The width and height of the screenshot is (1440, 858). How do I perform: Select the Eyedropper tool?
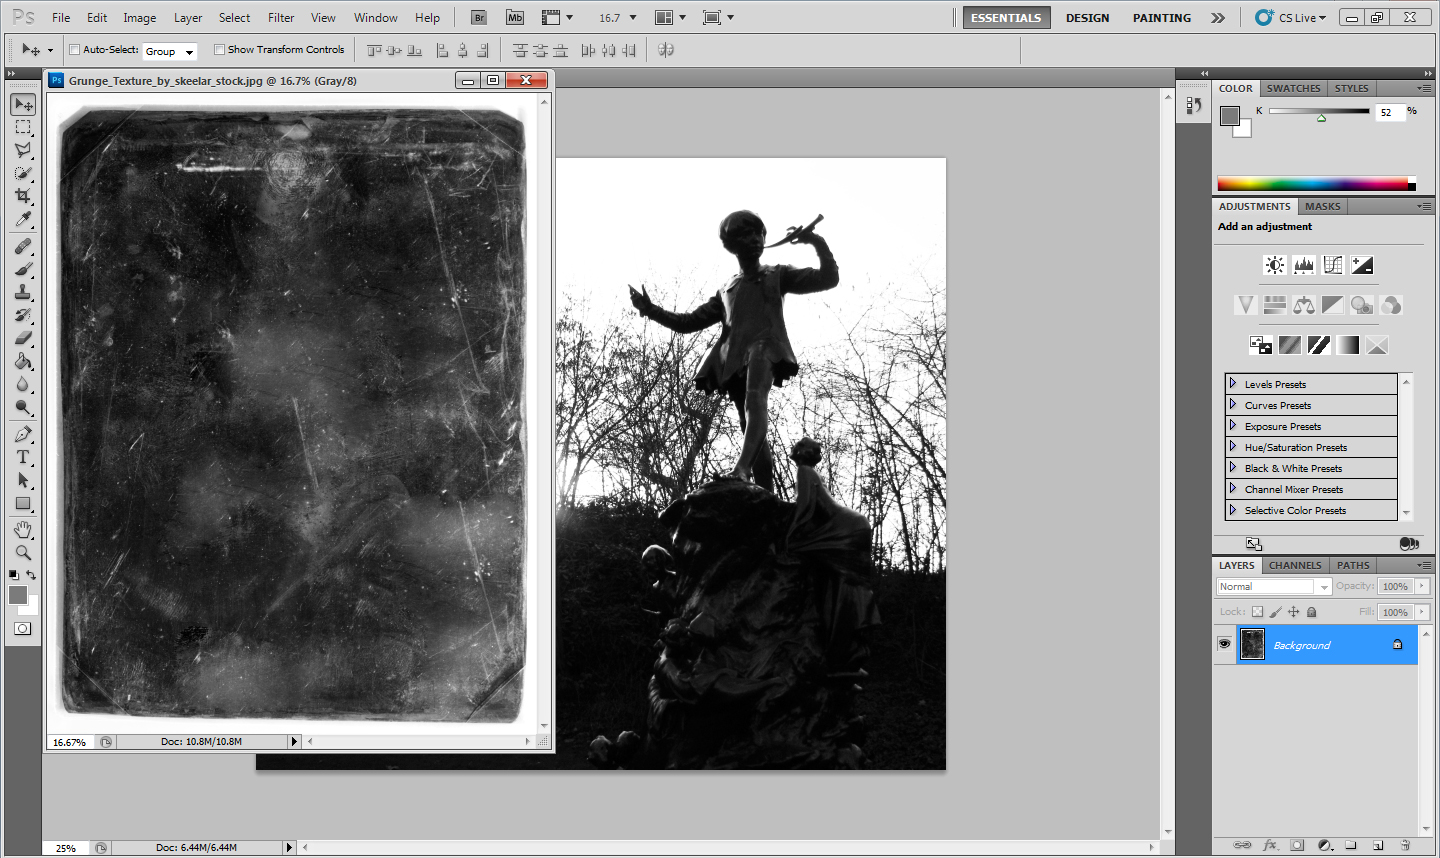[23, 219]
